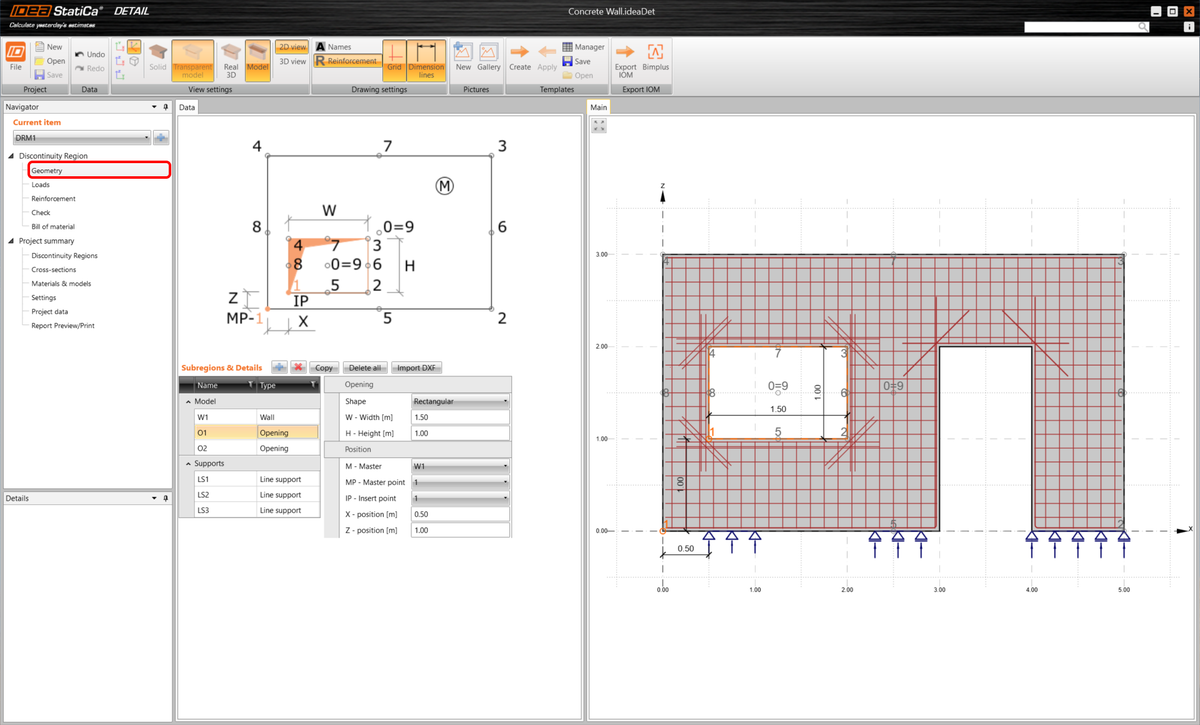This screenshot has height=725, width=1200.
Task: Switch drawing to 2D view
Action: tap(291, 45)
